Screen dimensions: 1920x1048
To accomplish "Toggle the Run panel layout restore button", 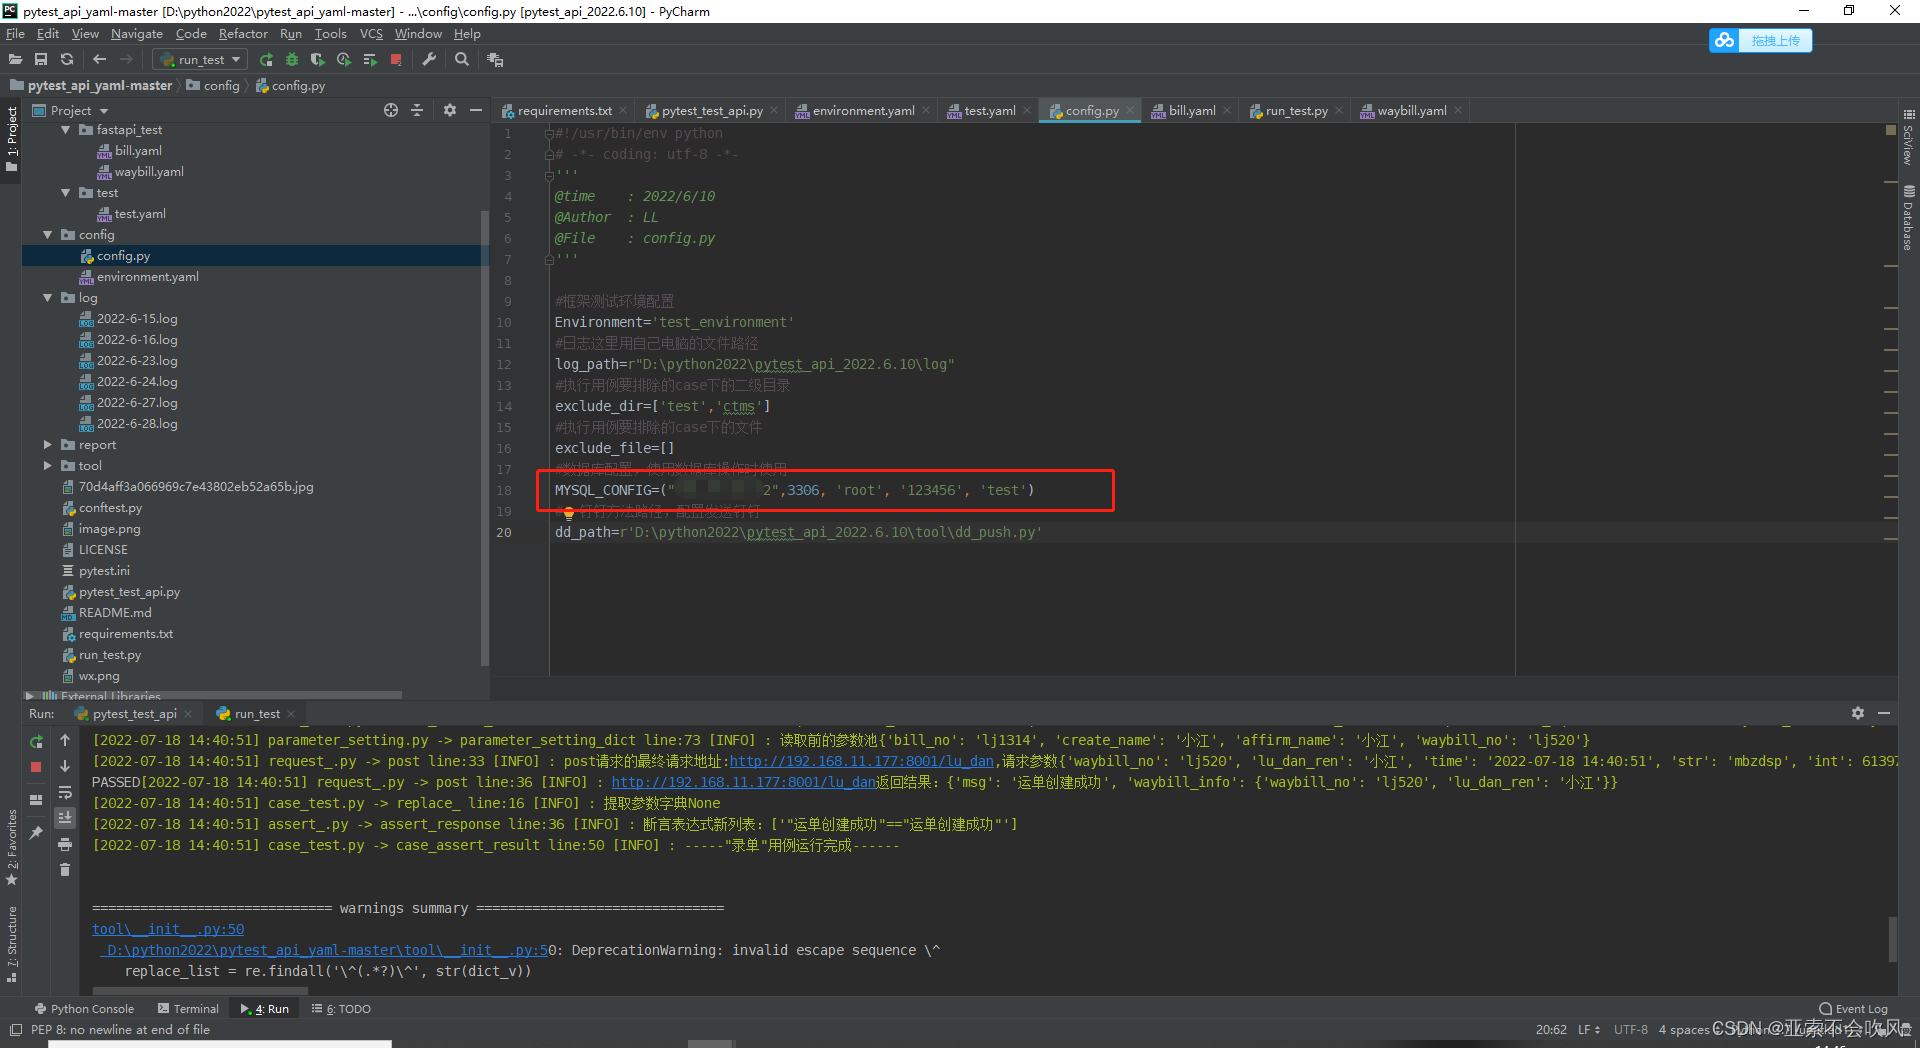I will (36, 800).
